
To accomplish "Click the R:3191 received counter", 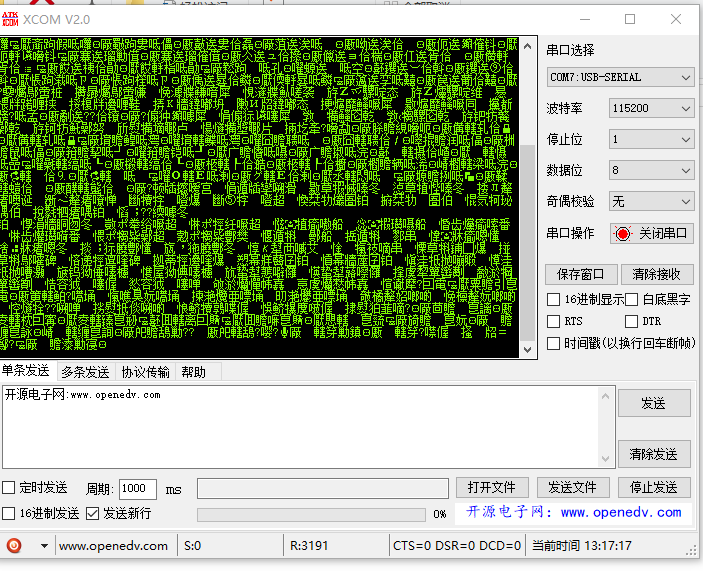I will (309, 546).
